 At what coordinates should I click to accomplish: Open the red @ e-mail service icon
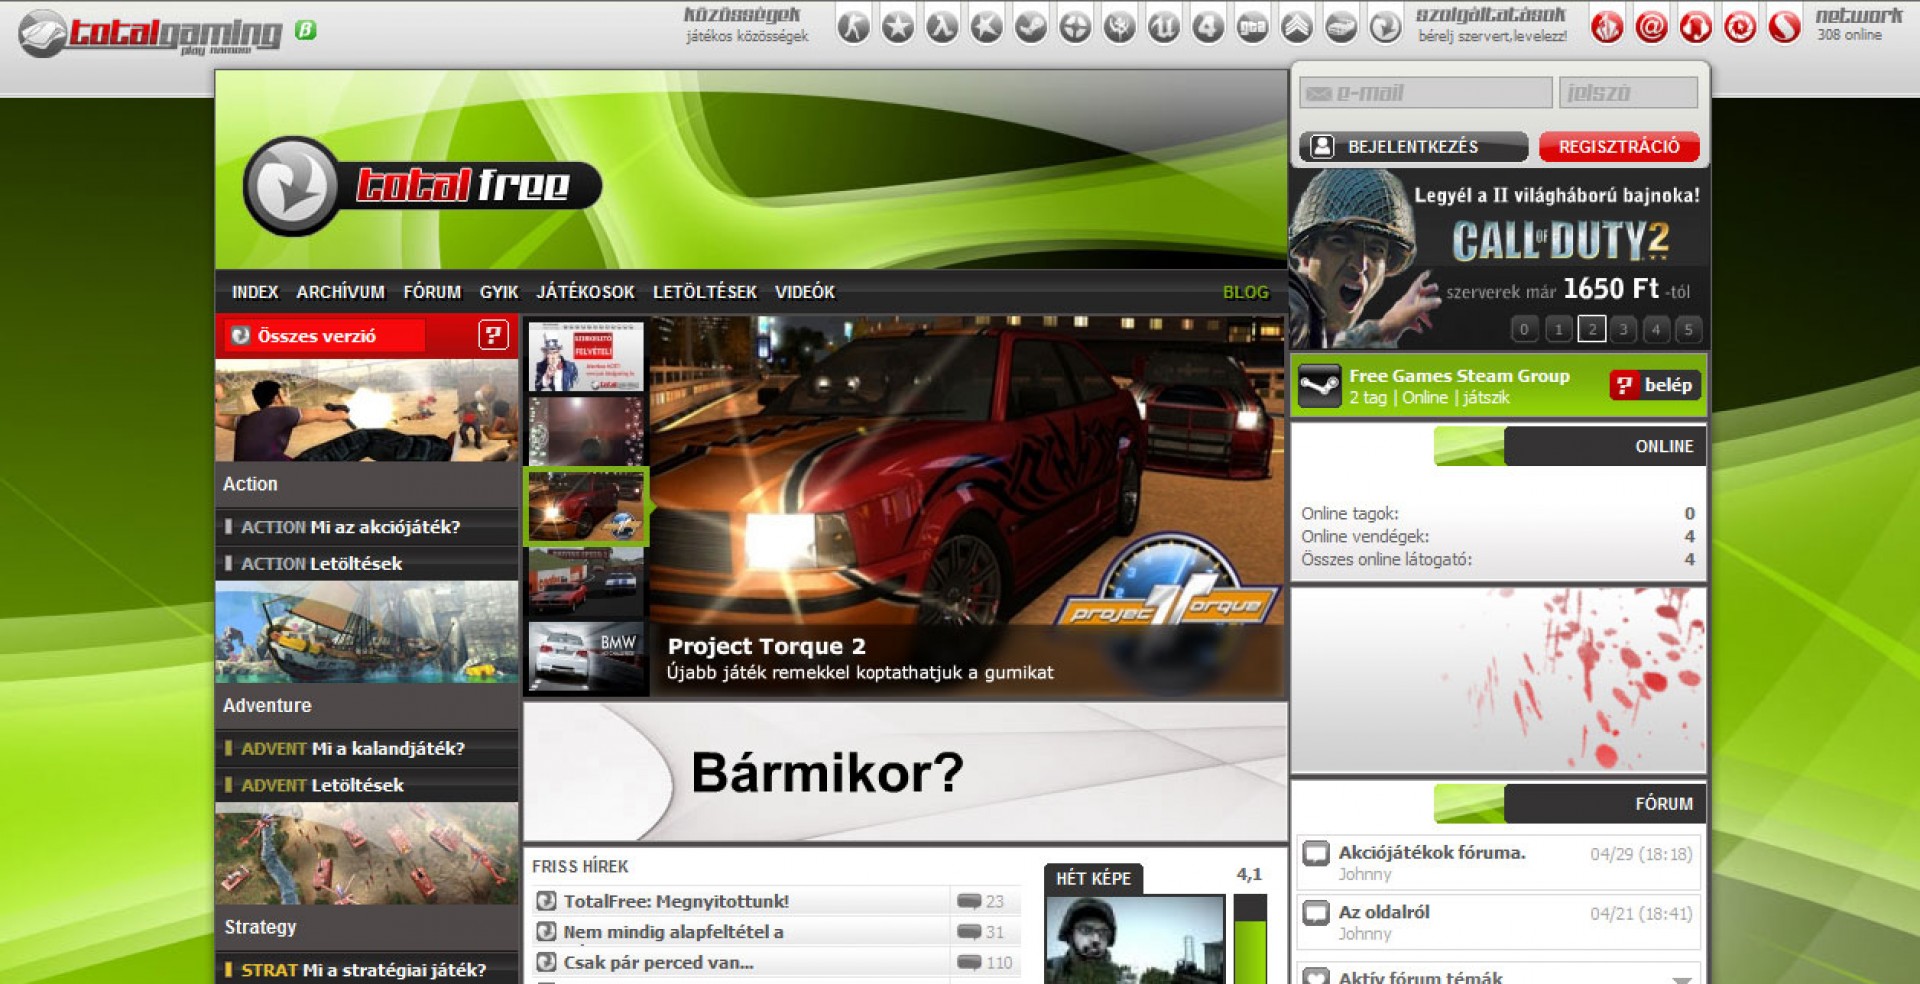pos(1651,27)
